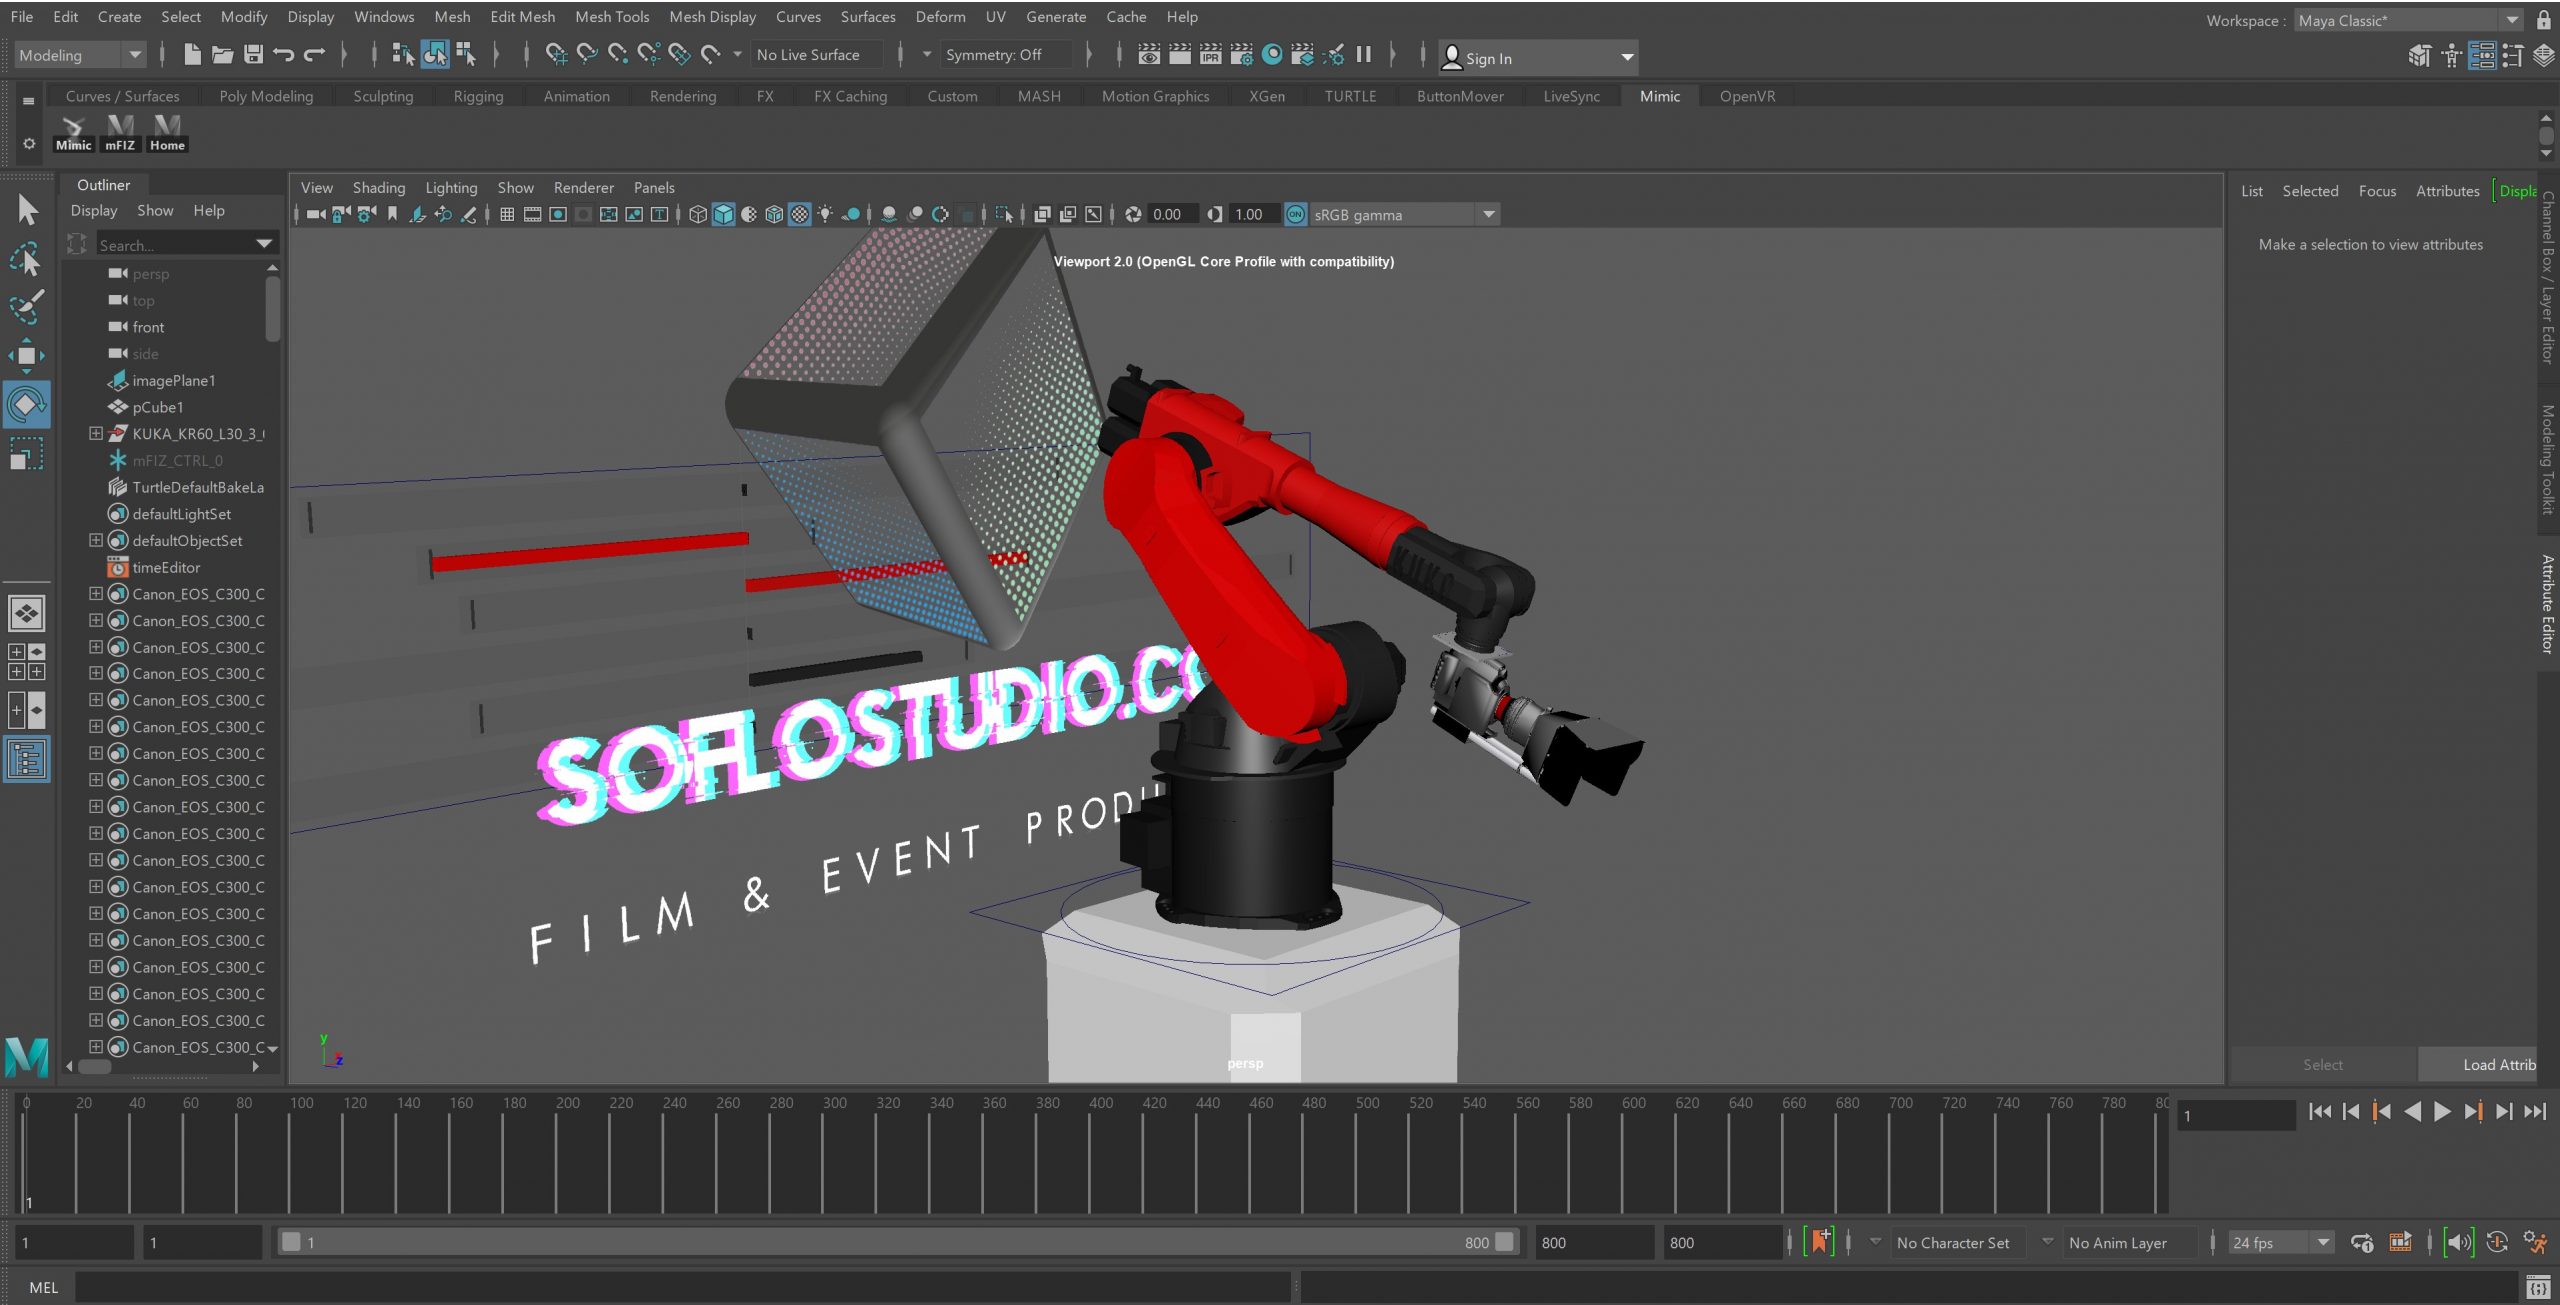2560x1305 pixels.
Task: Click the Home shelf icon
Action: [x=167, y=132]
